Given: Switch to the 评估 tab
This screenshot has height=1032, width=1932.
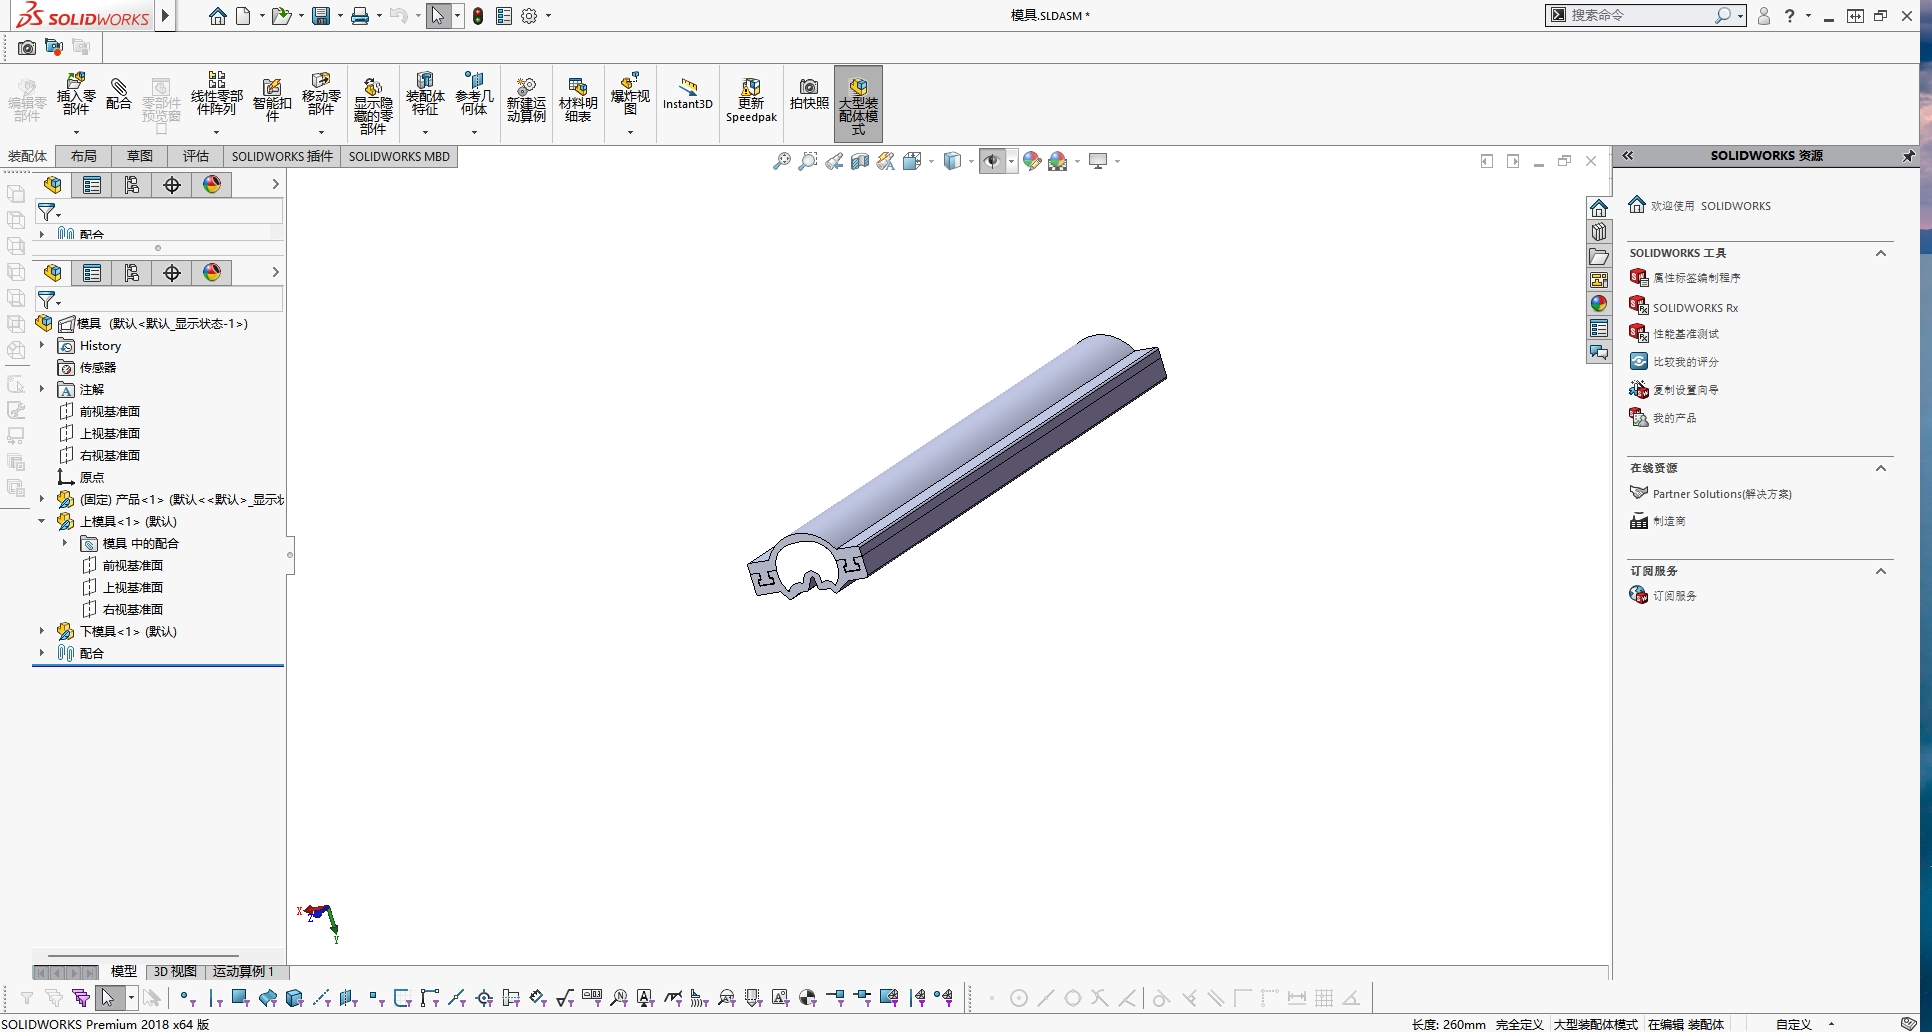Looking at the screenshot, I should pyautogui.click(x=196, y=156).
